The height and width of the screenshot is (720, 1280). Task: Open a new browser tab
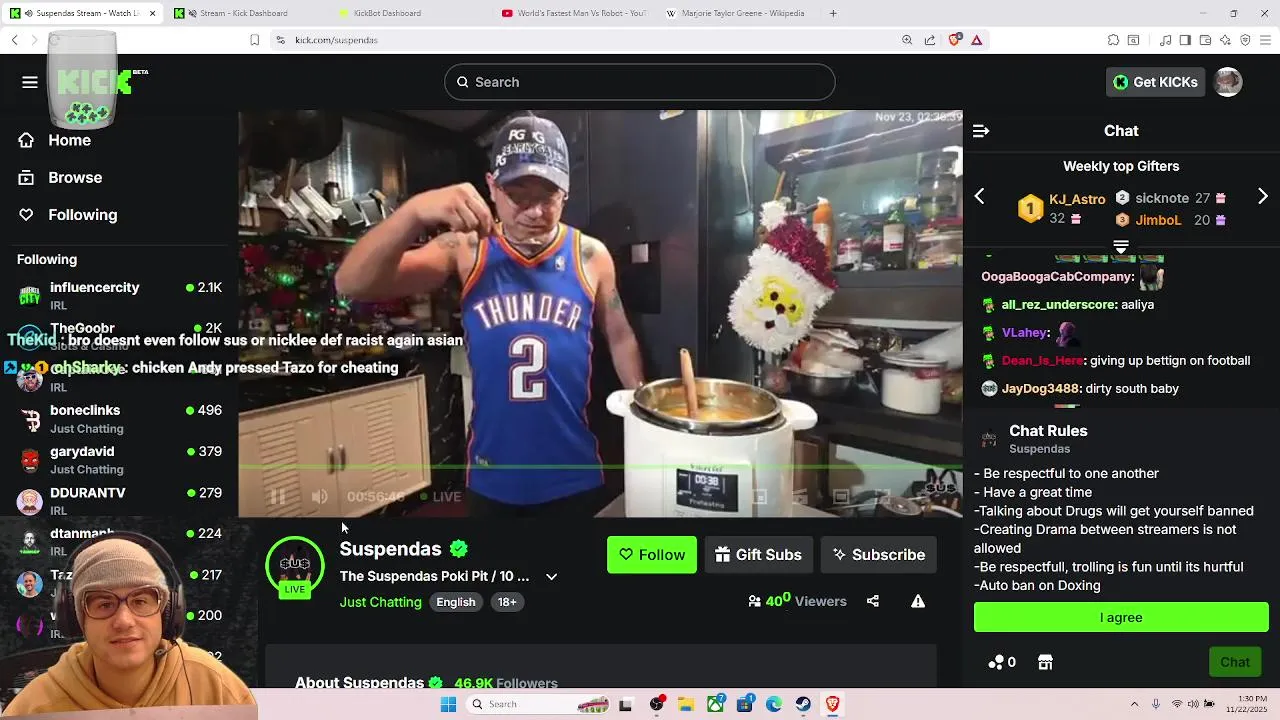(x=833, y=13)
